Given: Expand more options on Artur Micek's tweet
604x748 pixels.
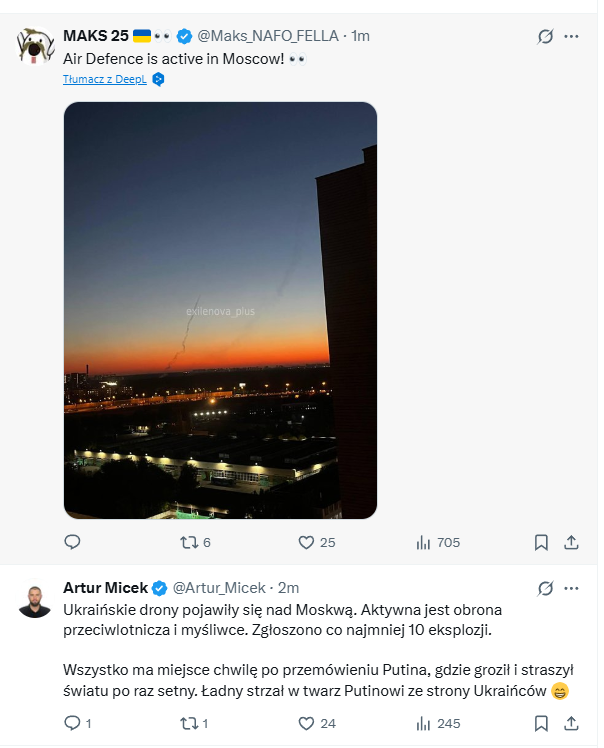Looking at the screenshot, I should 572,588.
